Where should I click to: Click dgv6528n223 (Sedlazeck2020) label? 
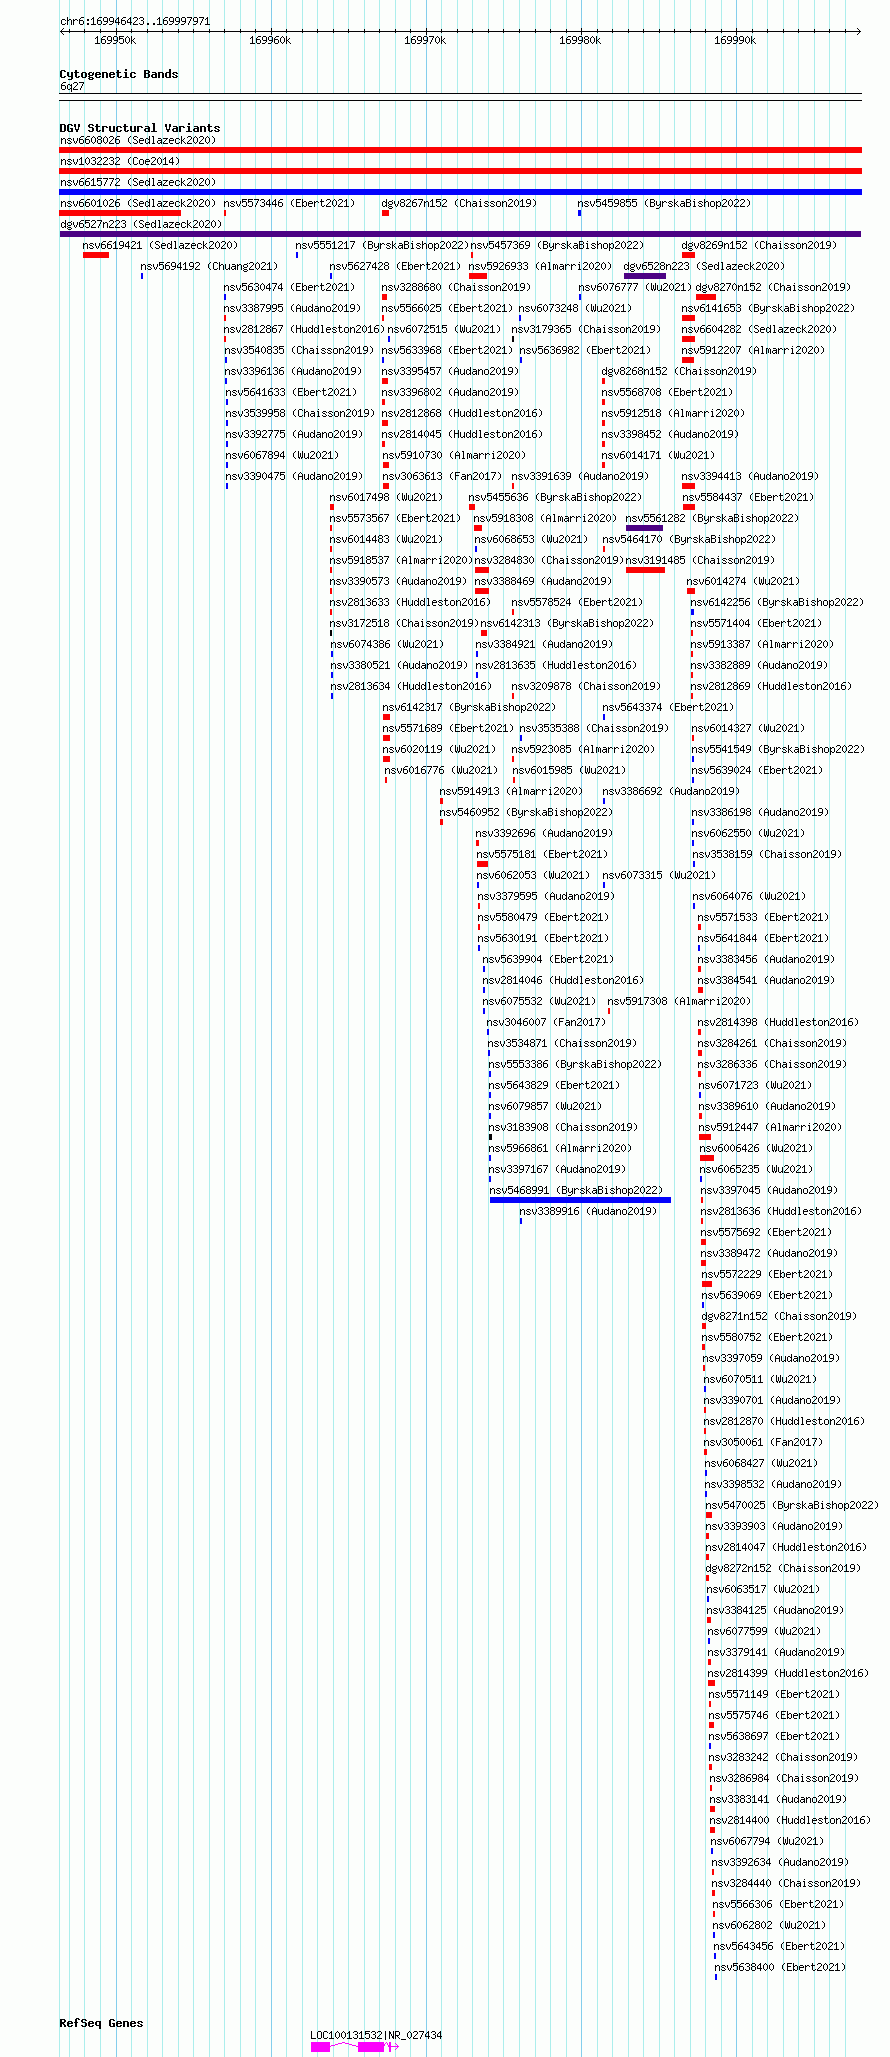pos(705,267)
